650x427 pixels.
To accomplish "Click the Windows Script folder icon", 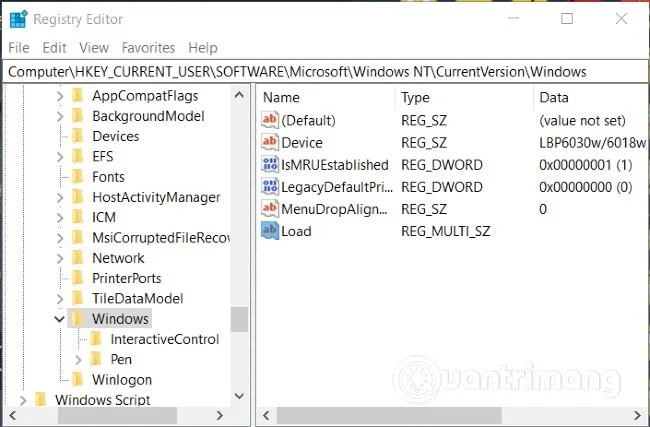I will (x=41, y=400).
